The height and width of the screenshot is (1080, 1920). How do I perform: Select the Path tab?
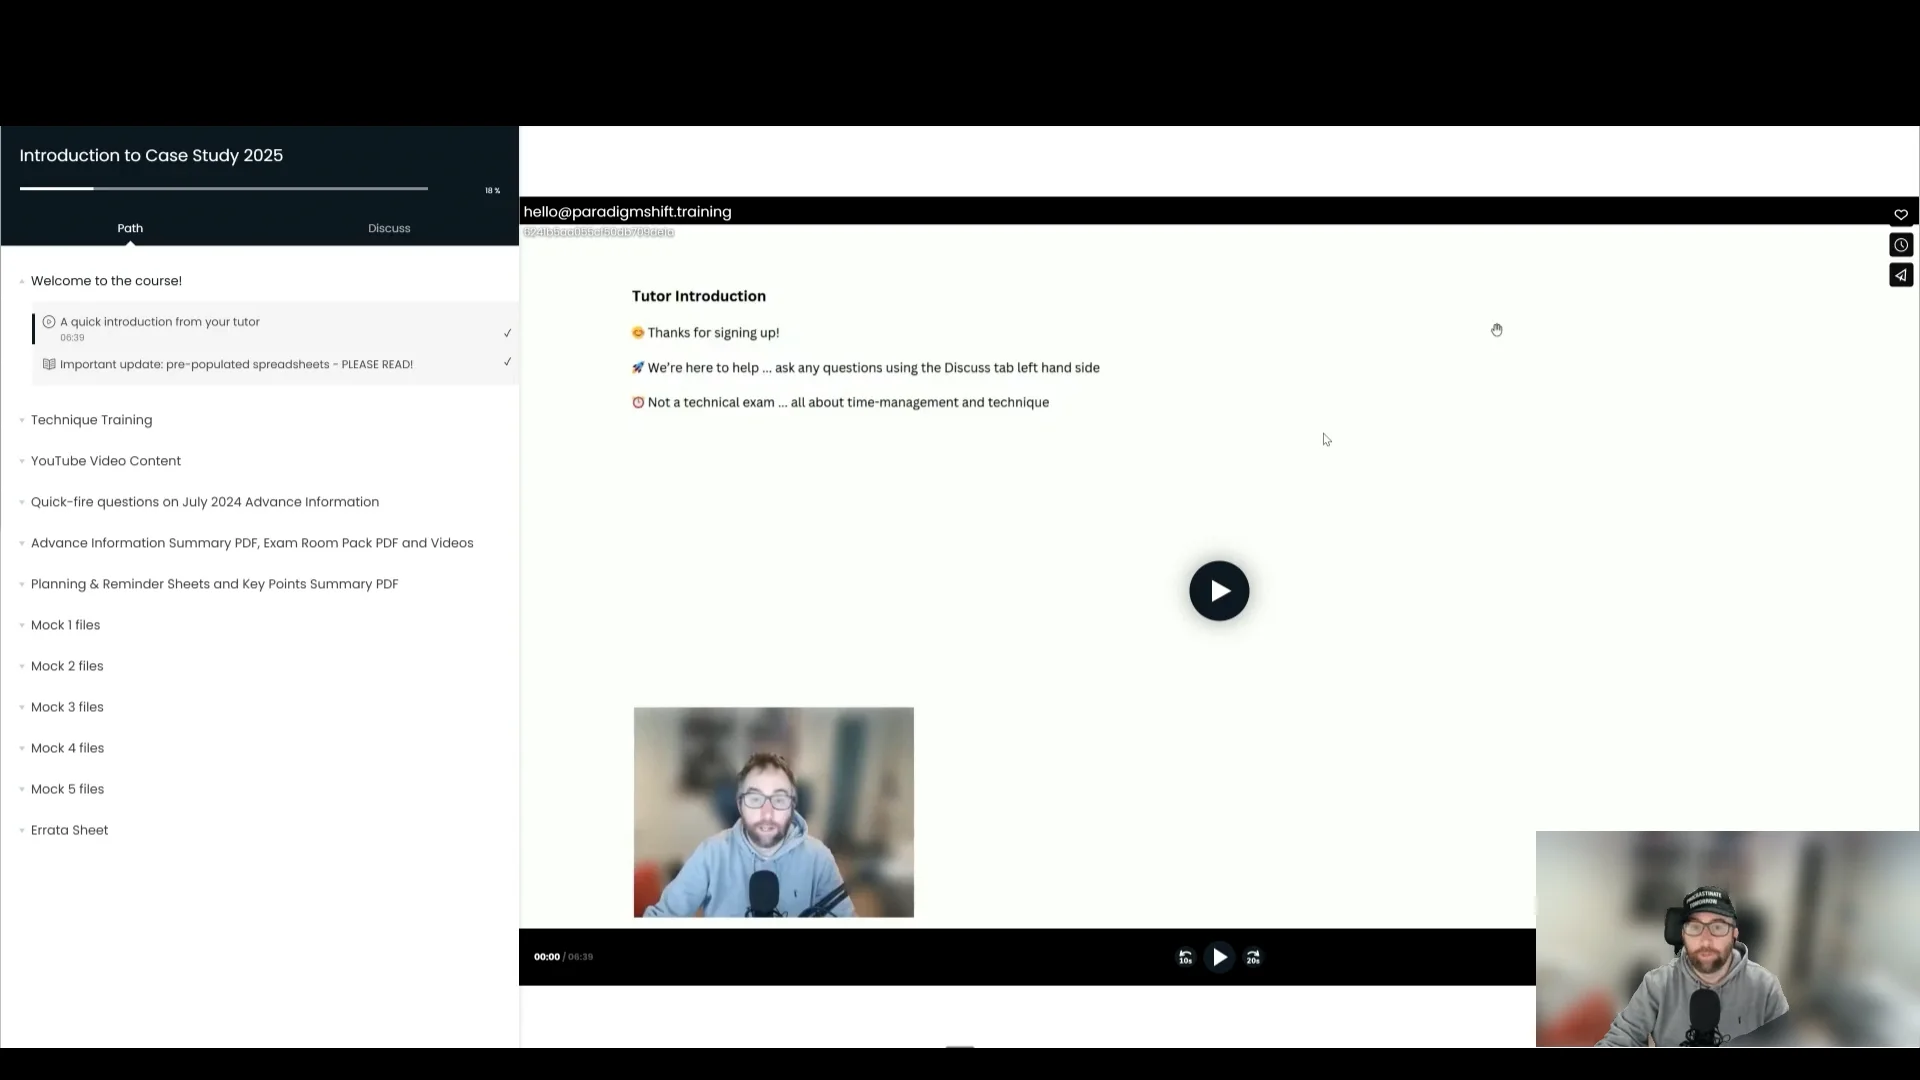tap(130, 228)
